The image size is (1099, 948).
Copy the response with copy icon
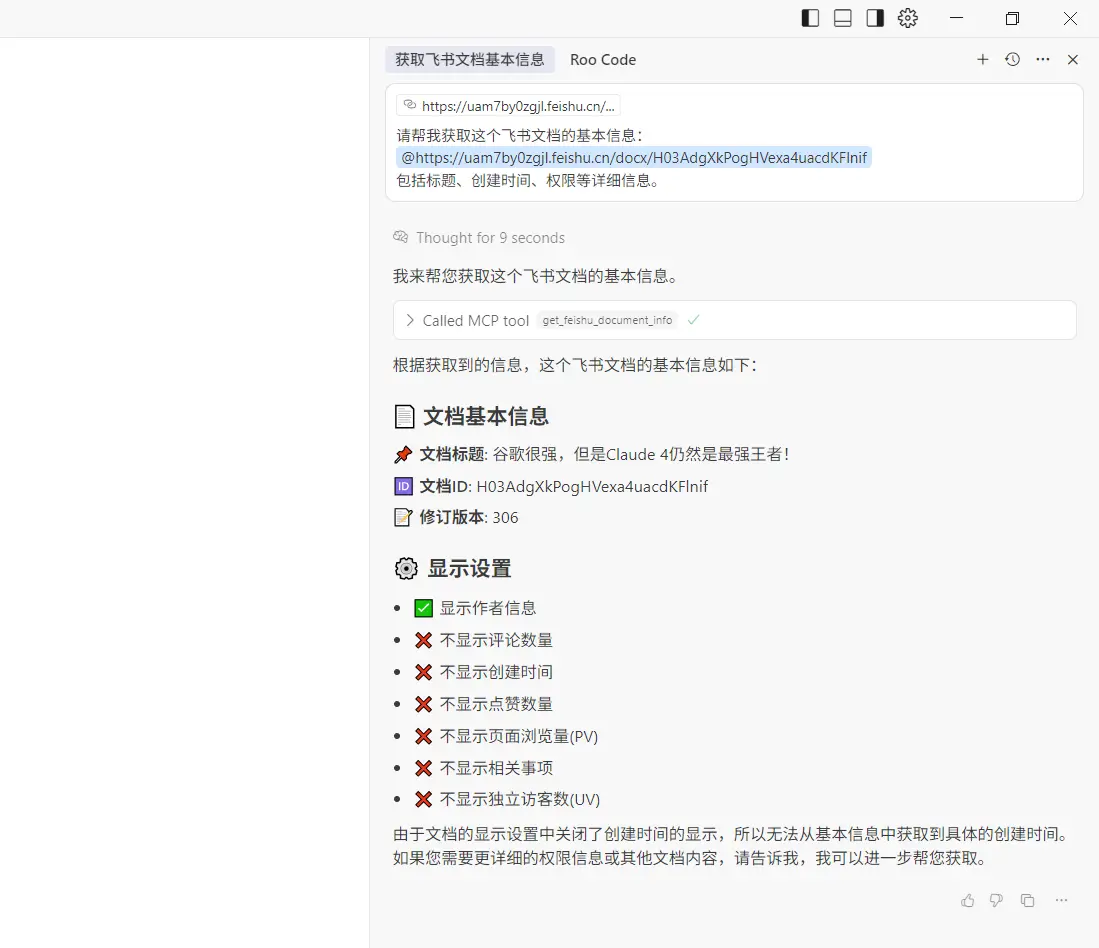click(1028, 900)
